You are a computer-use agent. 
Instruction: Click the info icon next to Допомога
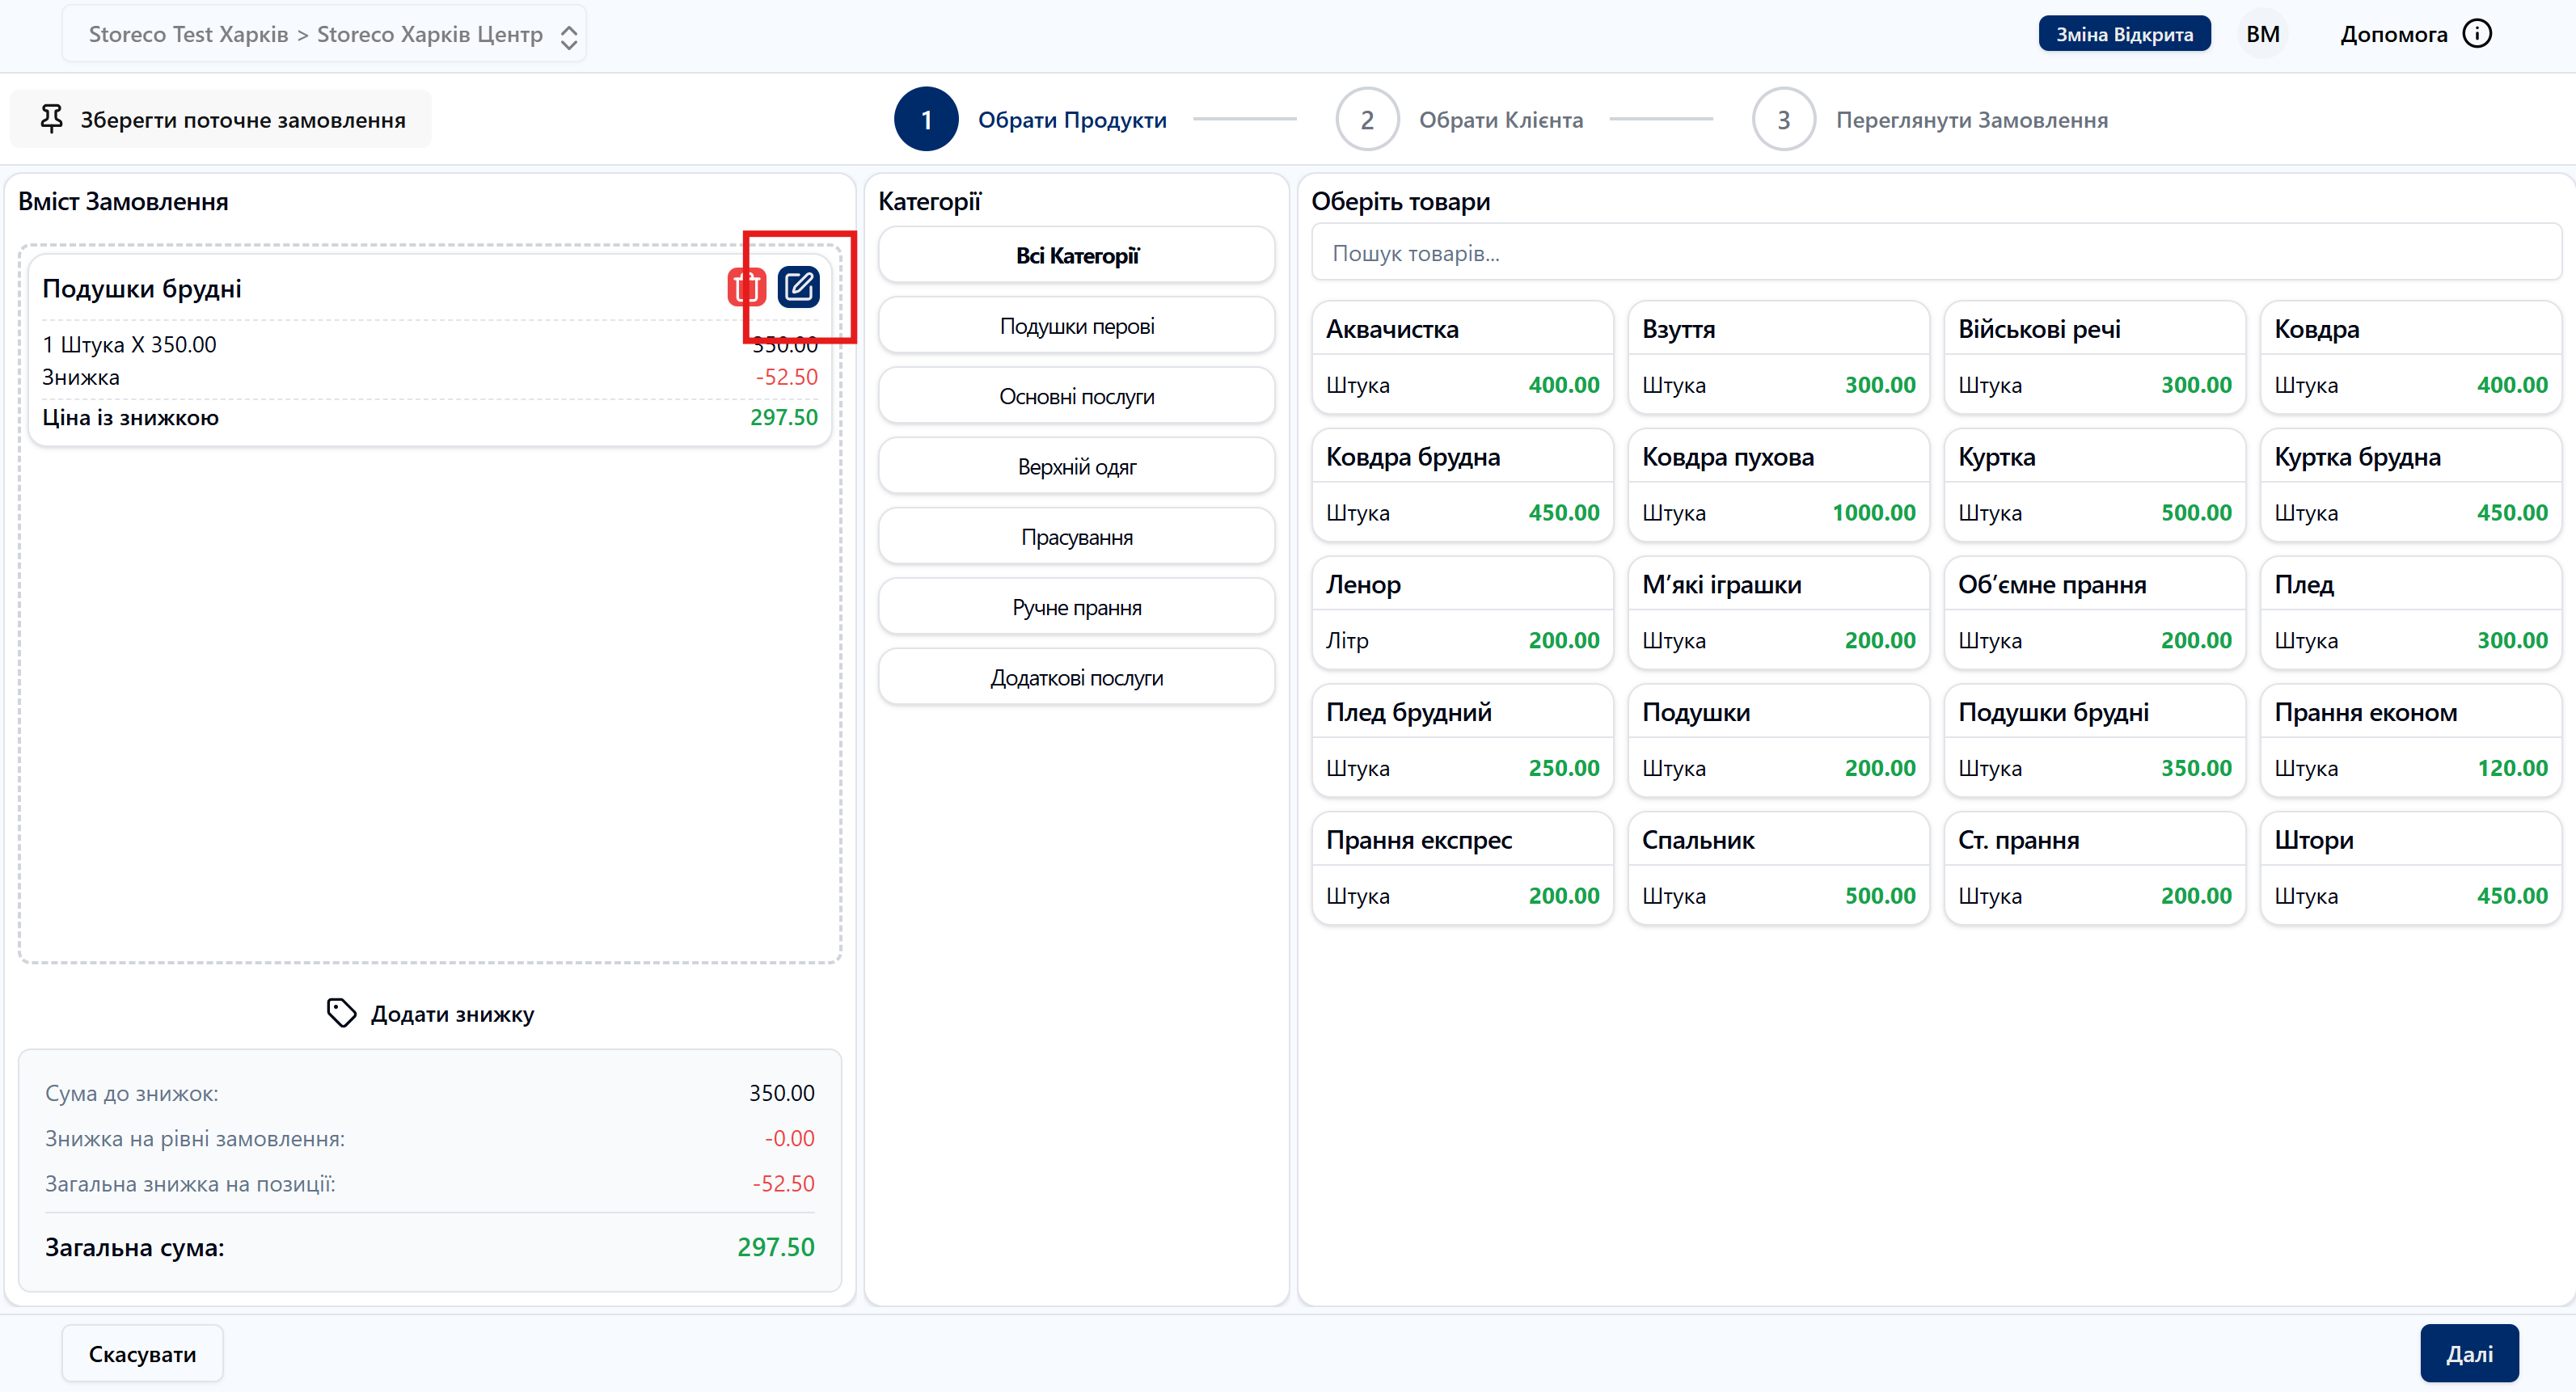[2477, 34]
